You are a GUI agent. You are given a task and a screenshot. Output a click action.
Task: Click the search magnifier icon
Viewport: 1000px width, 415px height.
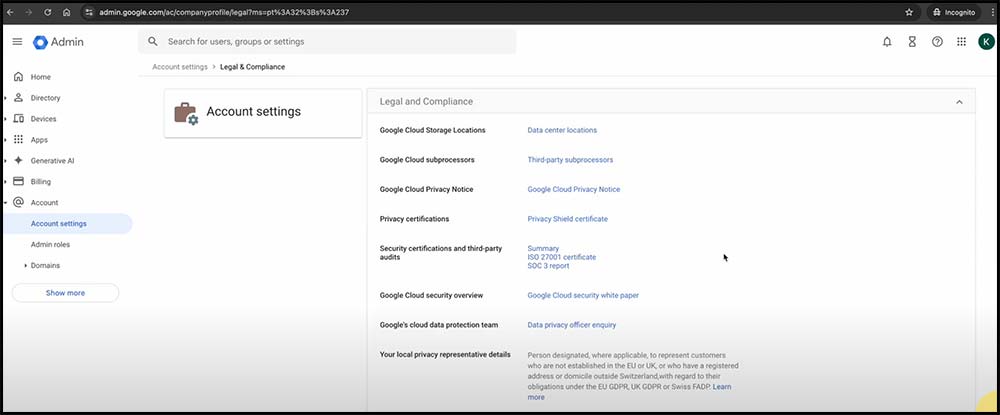tap(152, 41)
